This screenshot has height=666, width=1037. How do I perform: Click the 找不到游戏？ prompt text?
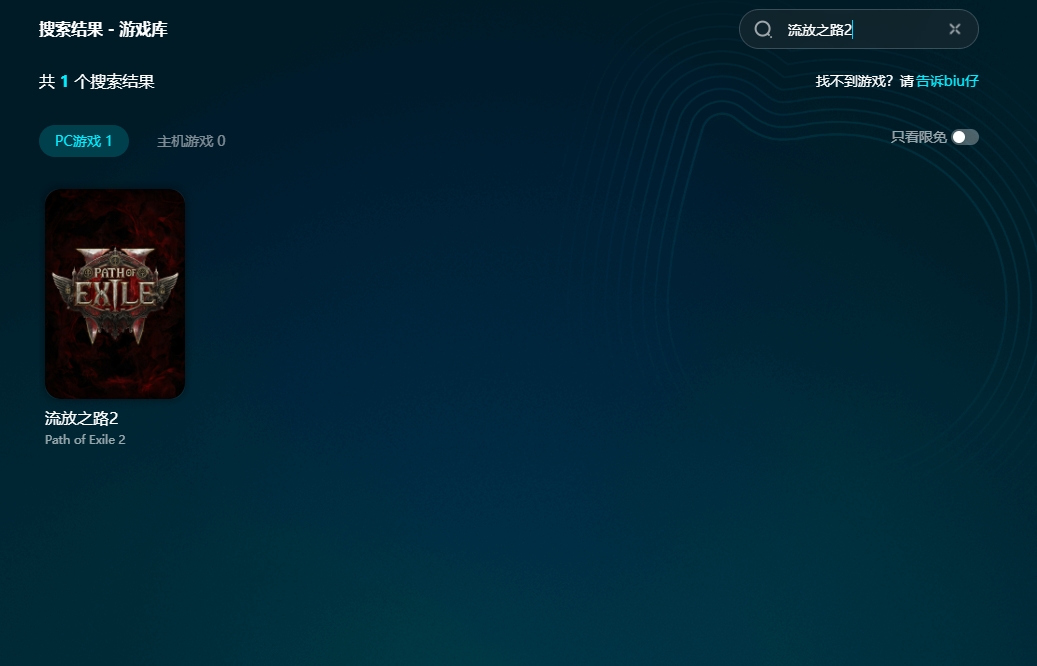click(856, 81)
